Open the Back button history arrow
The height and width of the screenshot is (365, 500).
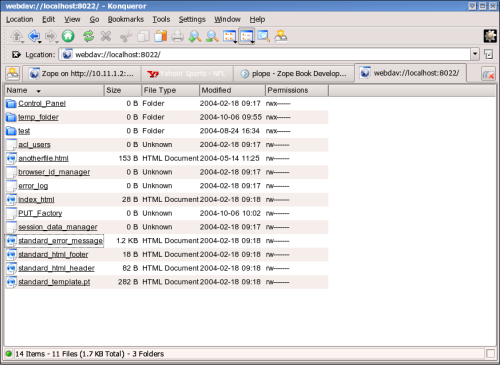(x=40, y=42)
